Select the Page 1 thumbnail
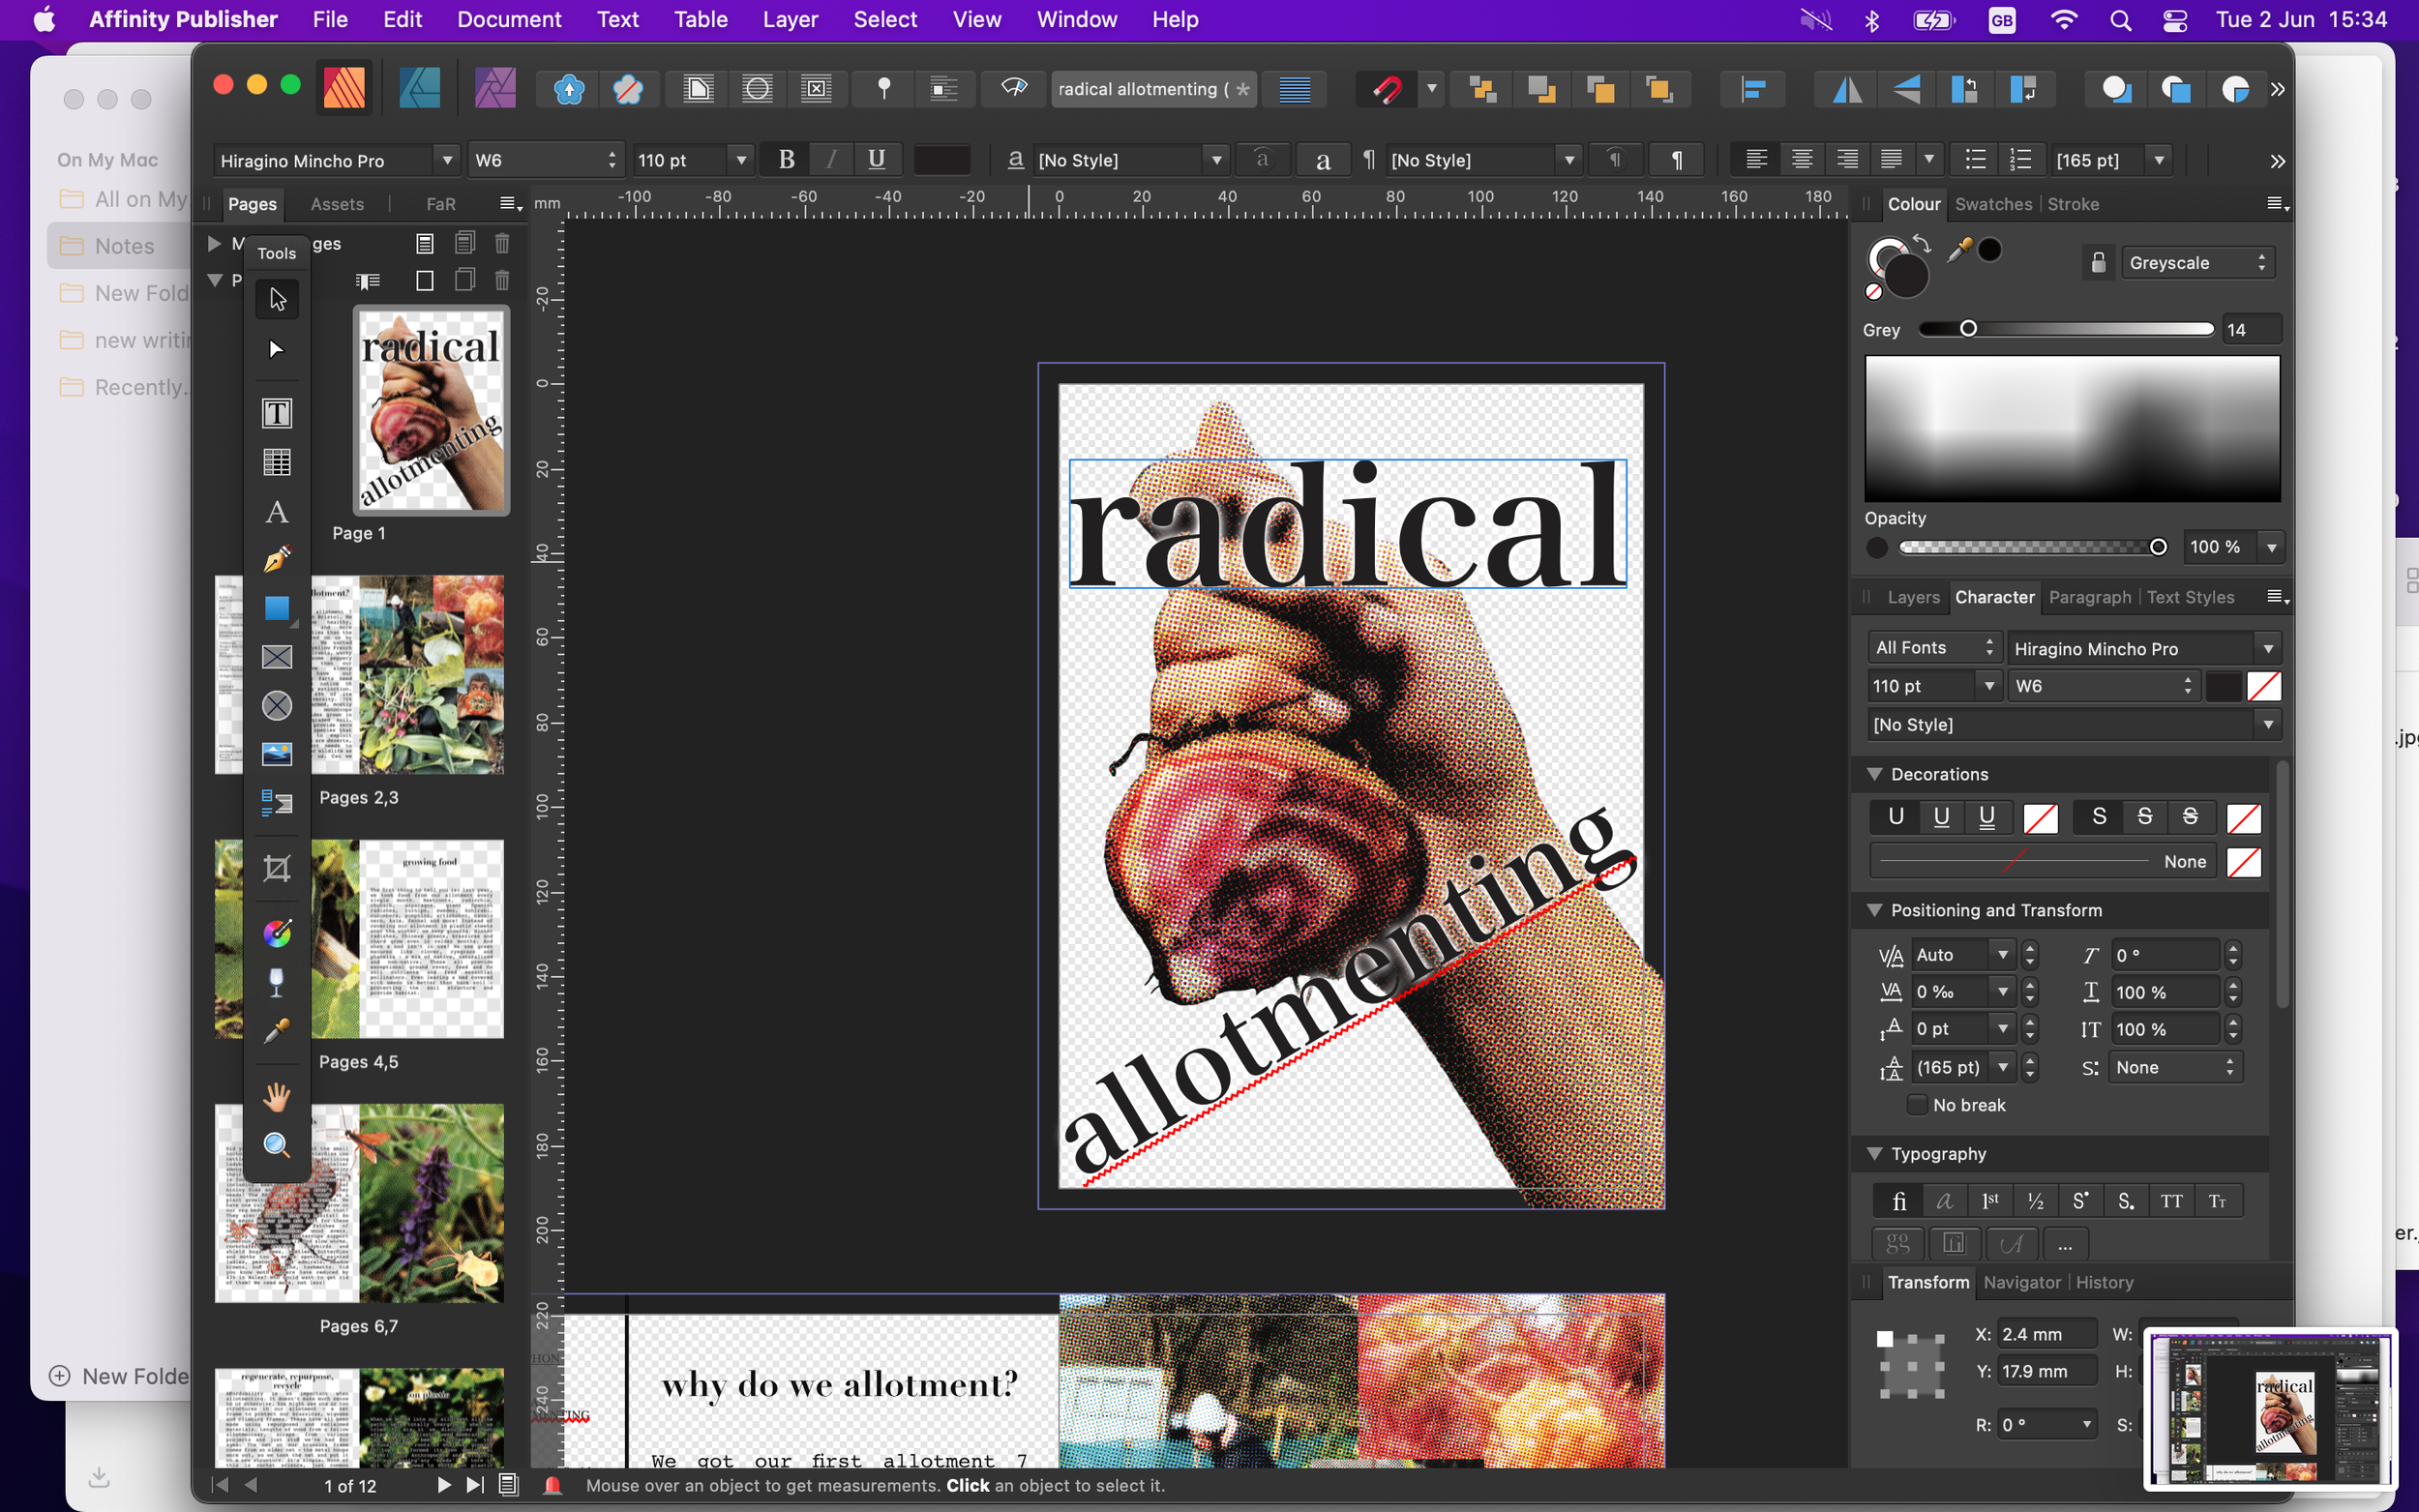The width and height of the screenshot is (2419, 1512). coord(431,410)
